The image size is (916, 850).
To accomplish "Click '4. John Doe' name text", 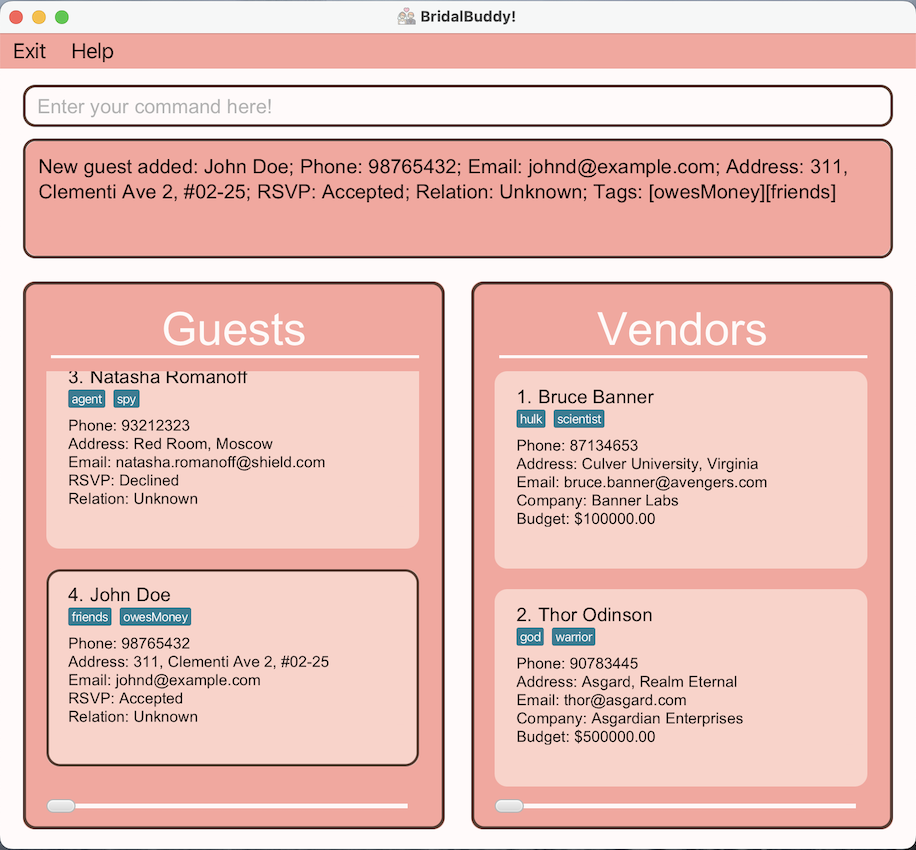I will tap(119, 595).
